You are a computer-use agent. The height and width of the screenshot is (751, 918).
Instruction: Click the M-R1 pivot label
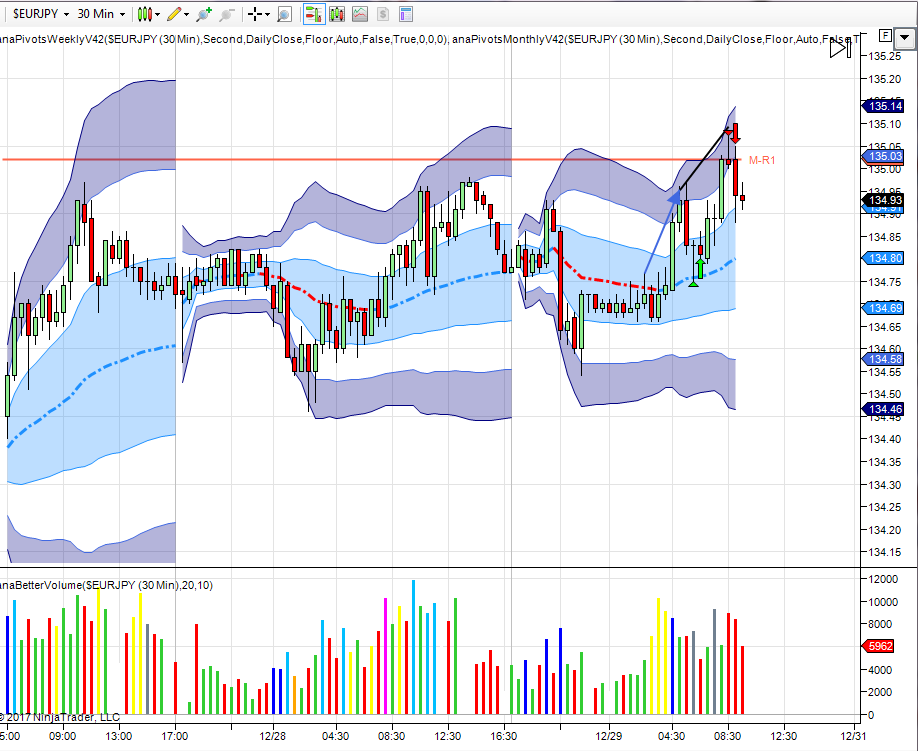click(762, 160)
